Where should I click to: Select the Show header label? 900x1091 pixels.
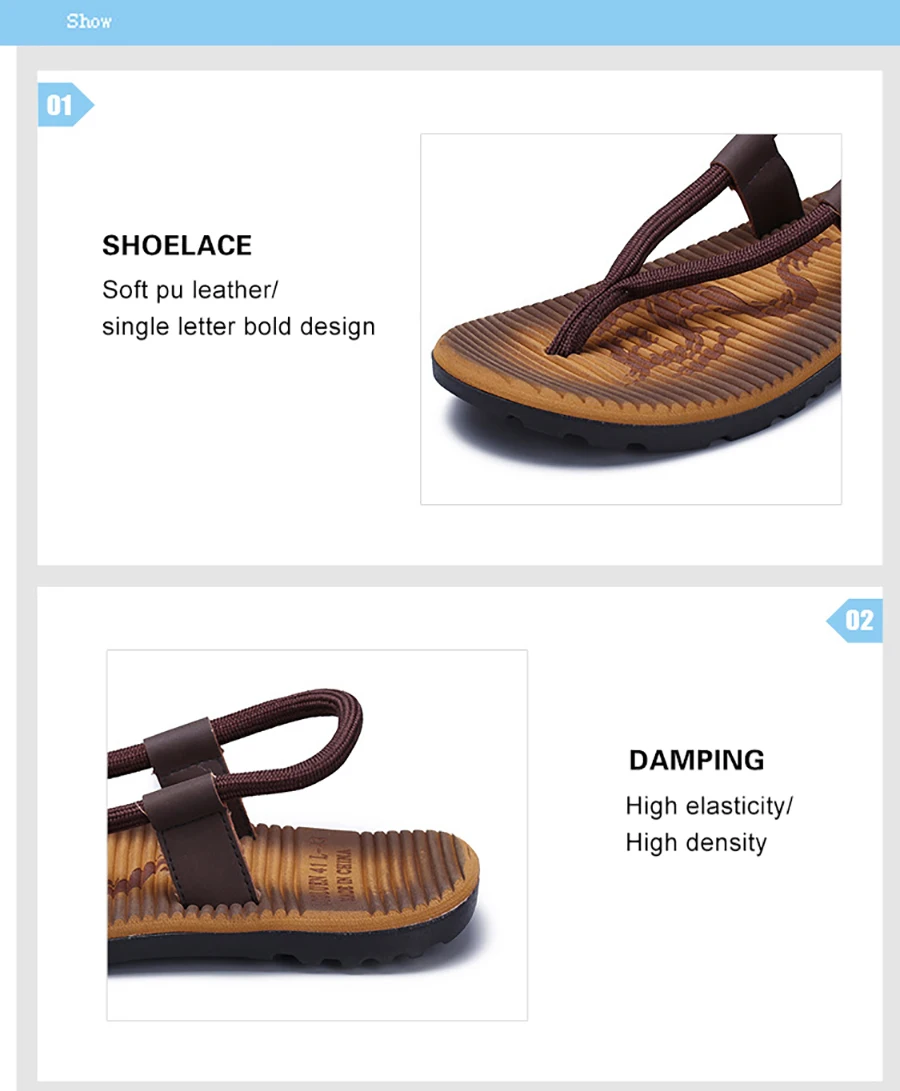pos(89,22)
